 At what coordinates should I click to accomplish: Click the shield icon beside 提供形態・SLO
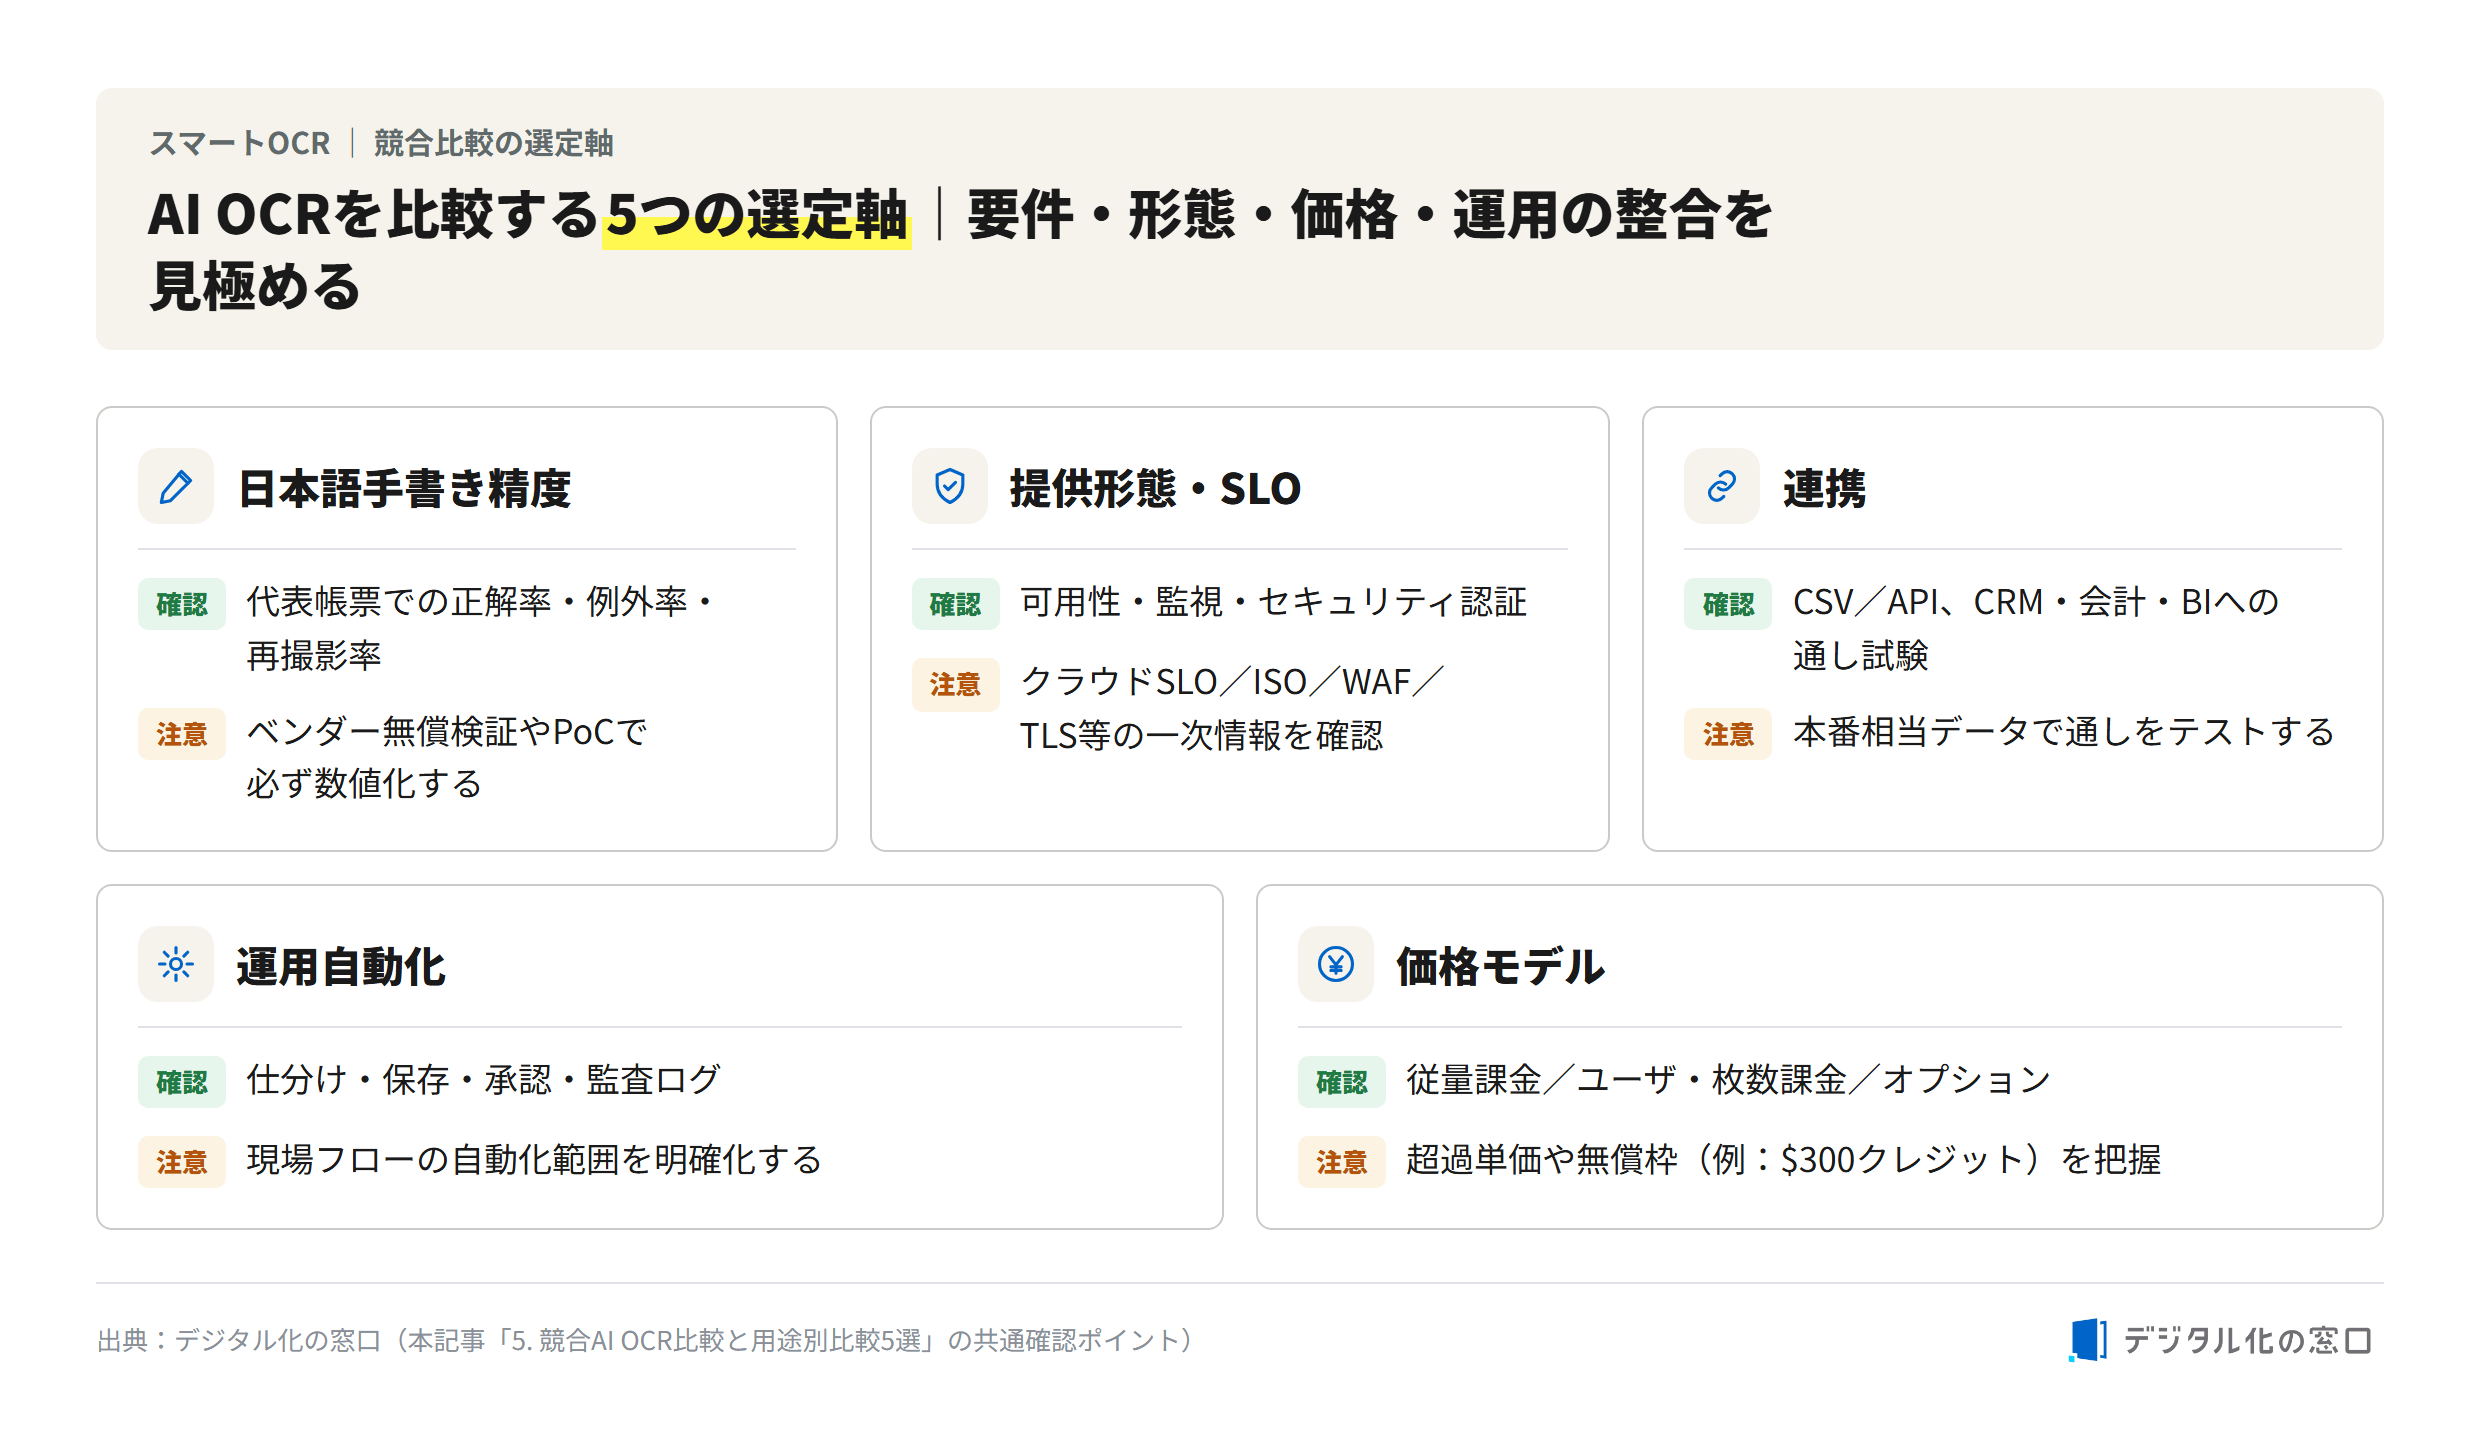click(x=949, y=487)
